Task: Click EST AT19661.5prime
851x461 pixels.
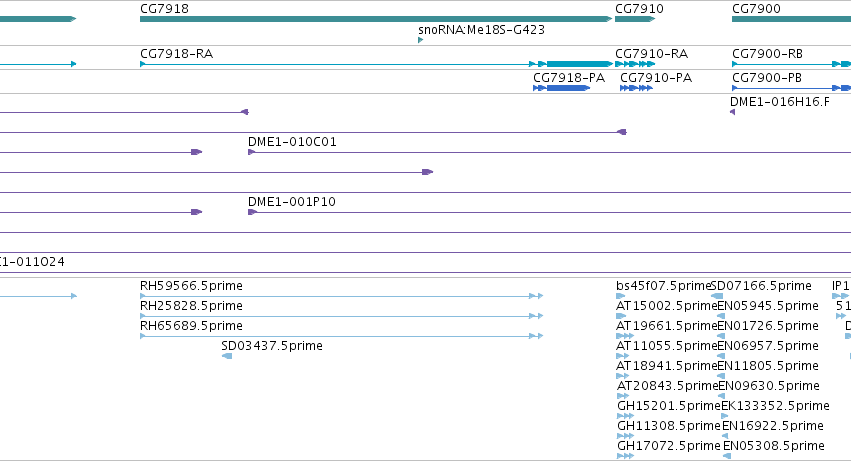Action: click(x=667, y=326)
